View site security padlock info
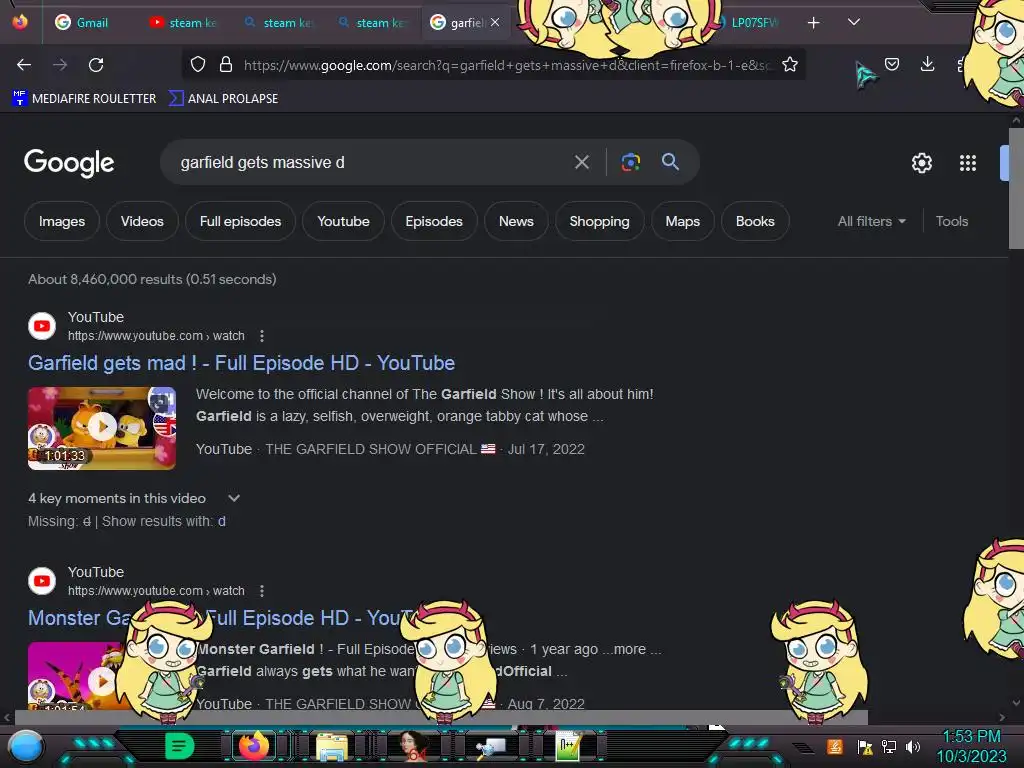1024x768 pixels. (x=226, y=65)
